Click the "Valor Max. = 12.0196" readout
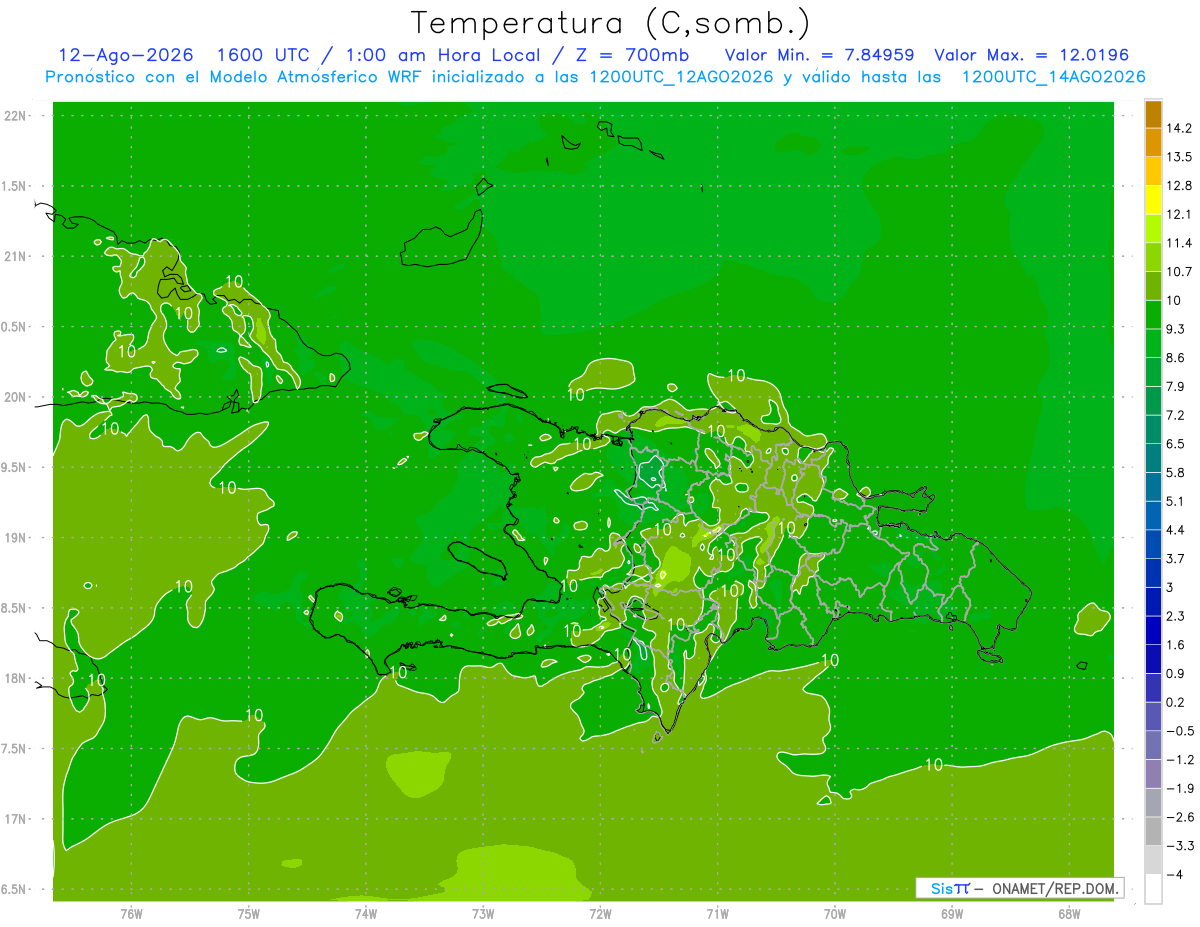Viewport: 1200px width, 927px height. [x=1031, y=55]
